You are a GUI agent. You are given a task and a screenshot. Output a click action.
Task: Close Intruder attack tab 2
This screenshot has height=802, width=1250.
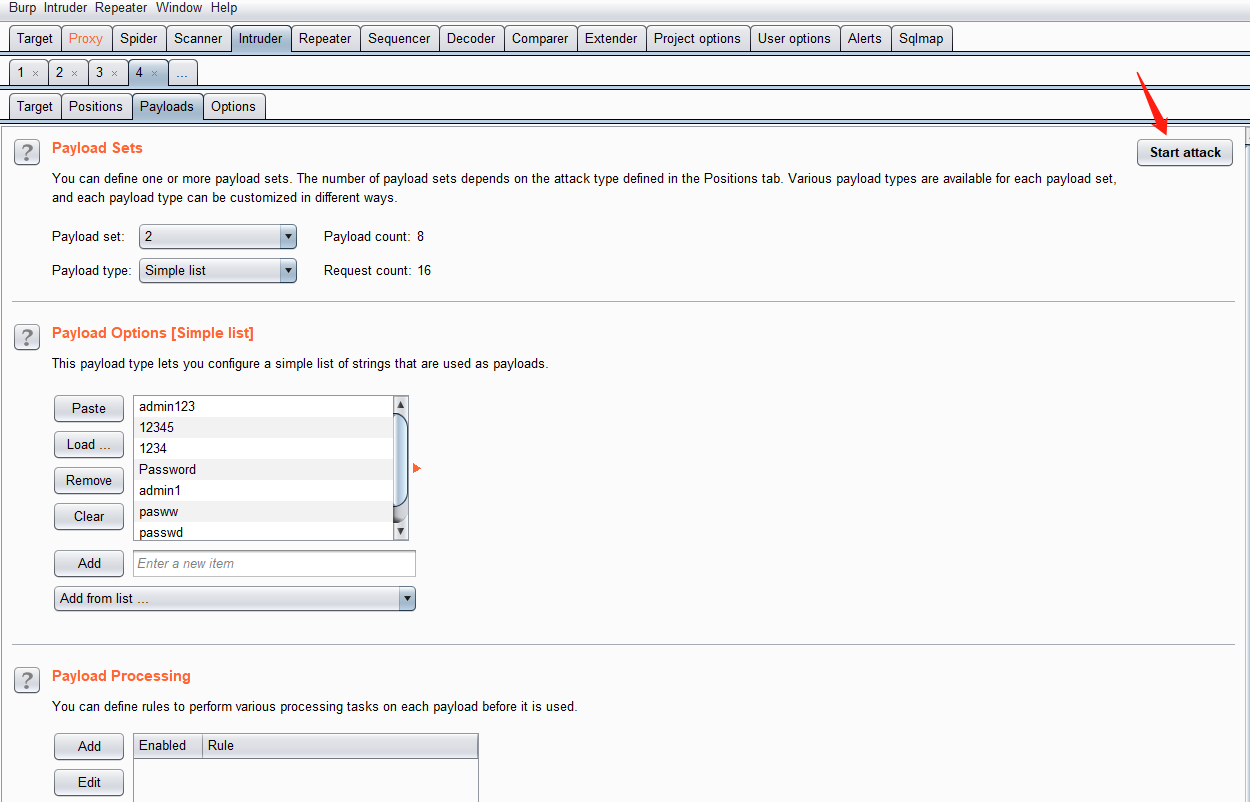point(75,73)
